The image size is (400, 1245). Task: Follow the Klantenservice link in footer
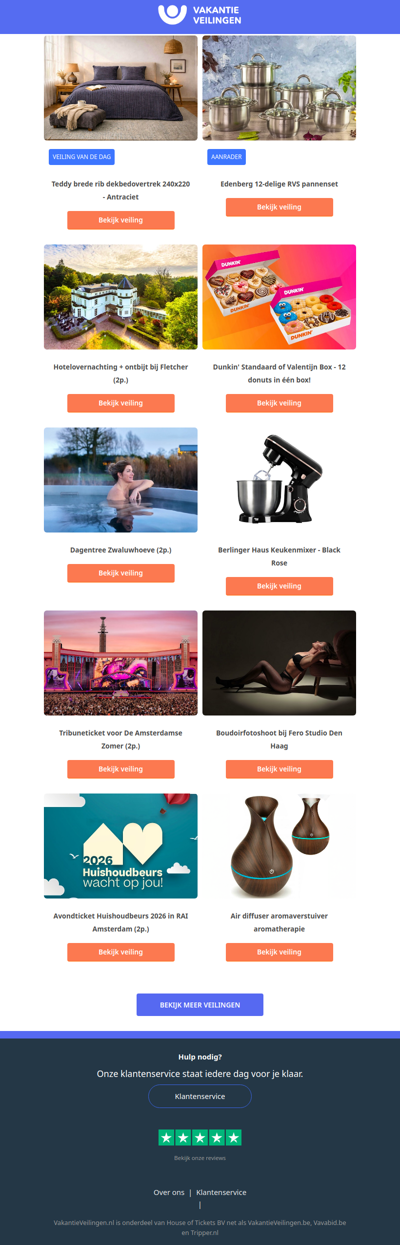(x=221, y=1192)
